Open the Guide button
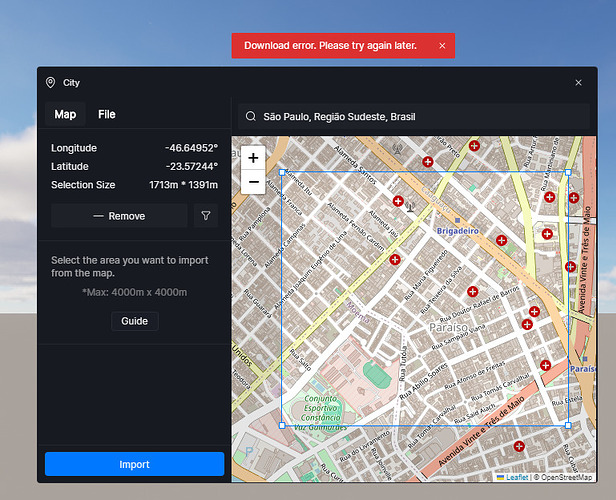This screenshot has height=500, width=616. pos(134,321)
